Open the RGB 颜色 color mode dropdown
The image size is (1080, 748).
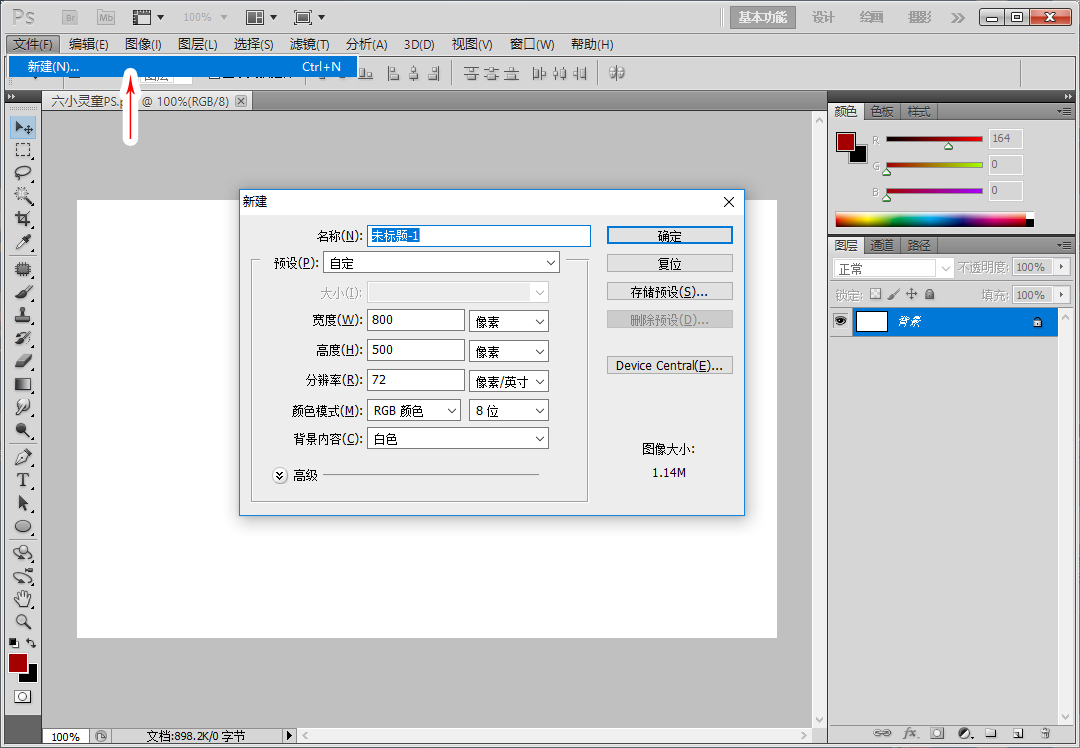tap(414, 411)
